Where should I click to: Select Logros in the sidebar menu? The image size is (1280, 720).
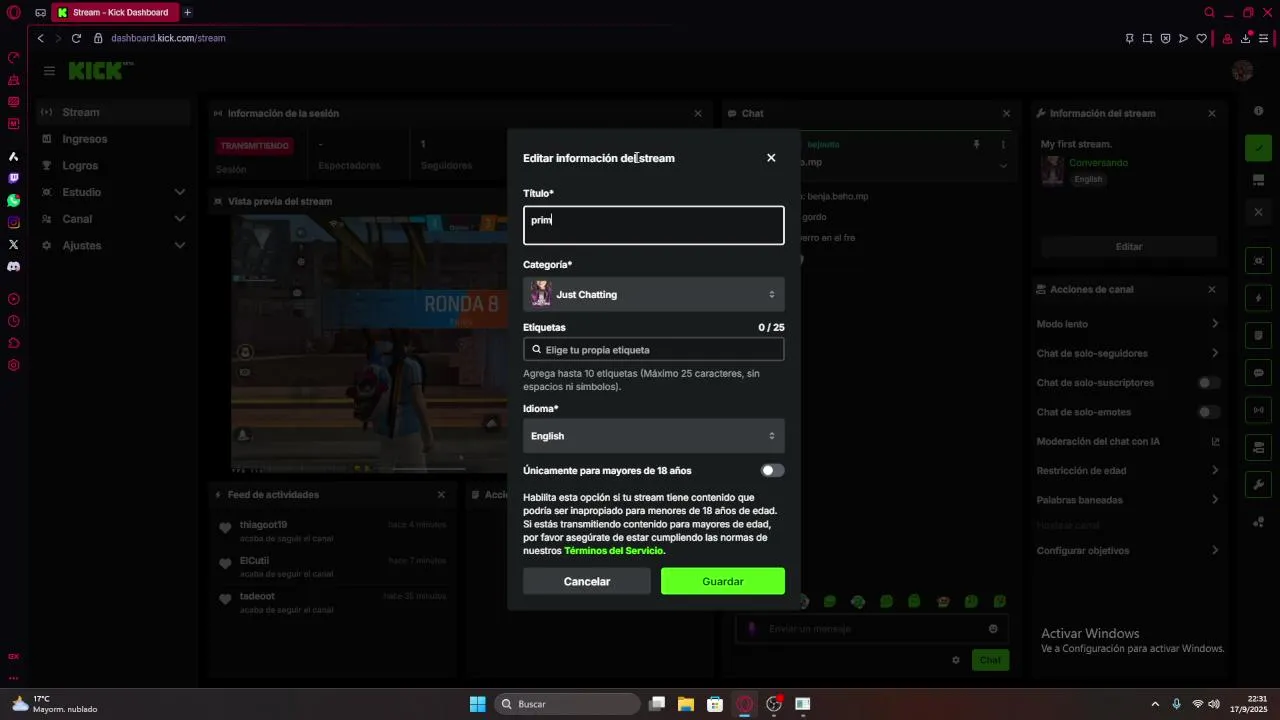113,165
